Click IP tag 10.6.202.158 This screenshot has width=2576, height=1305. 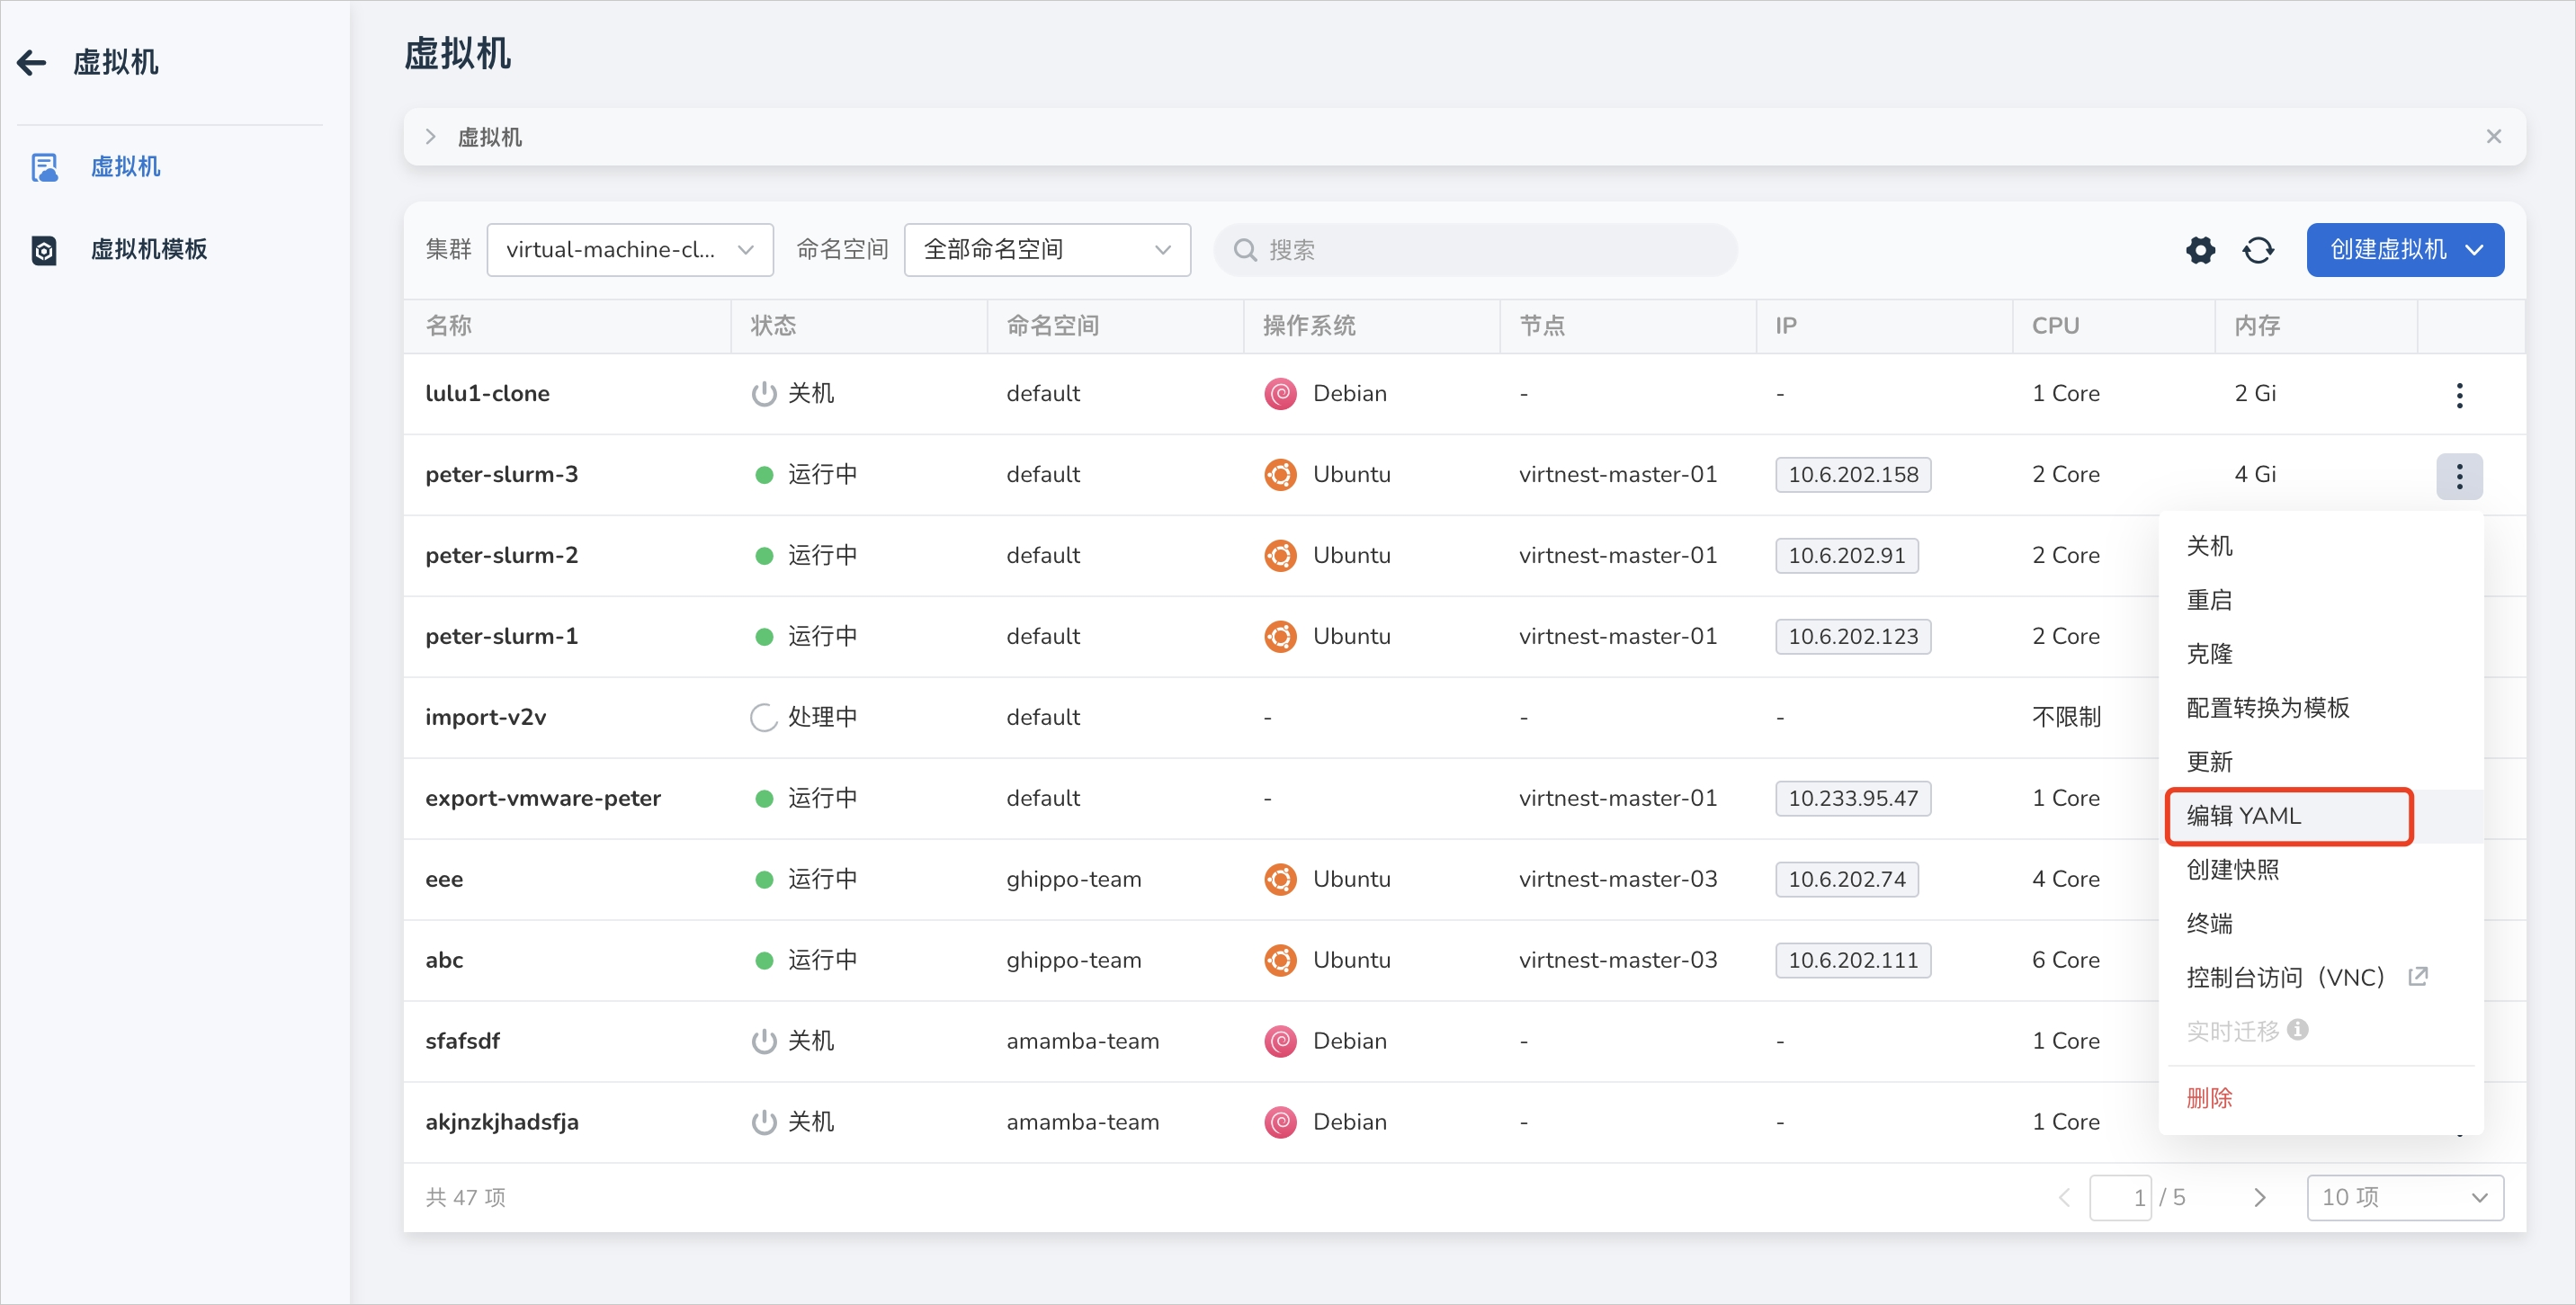point(1853,475)
